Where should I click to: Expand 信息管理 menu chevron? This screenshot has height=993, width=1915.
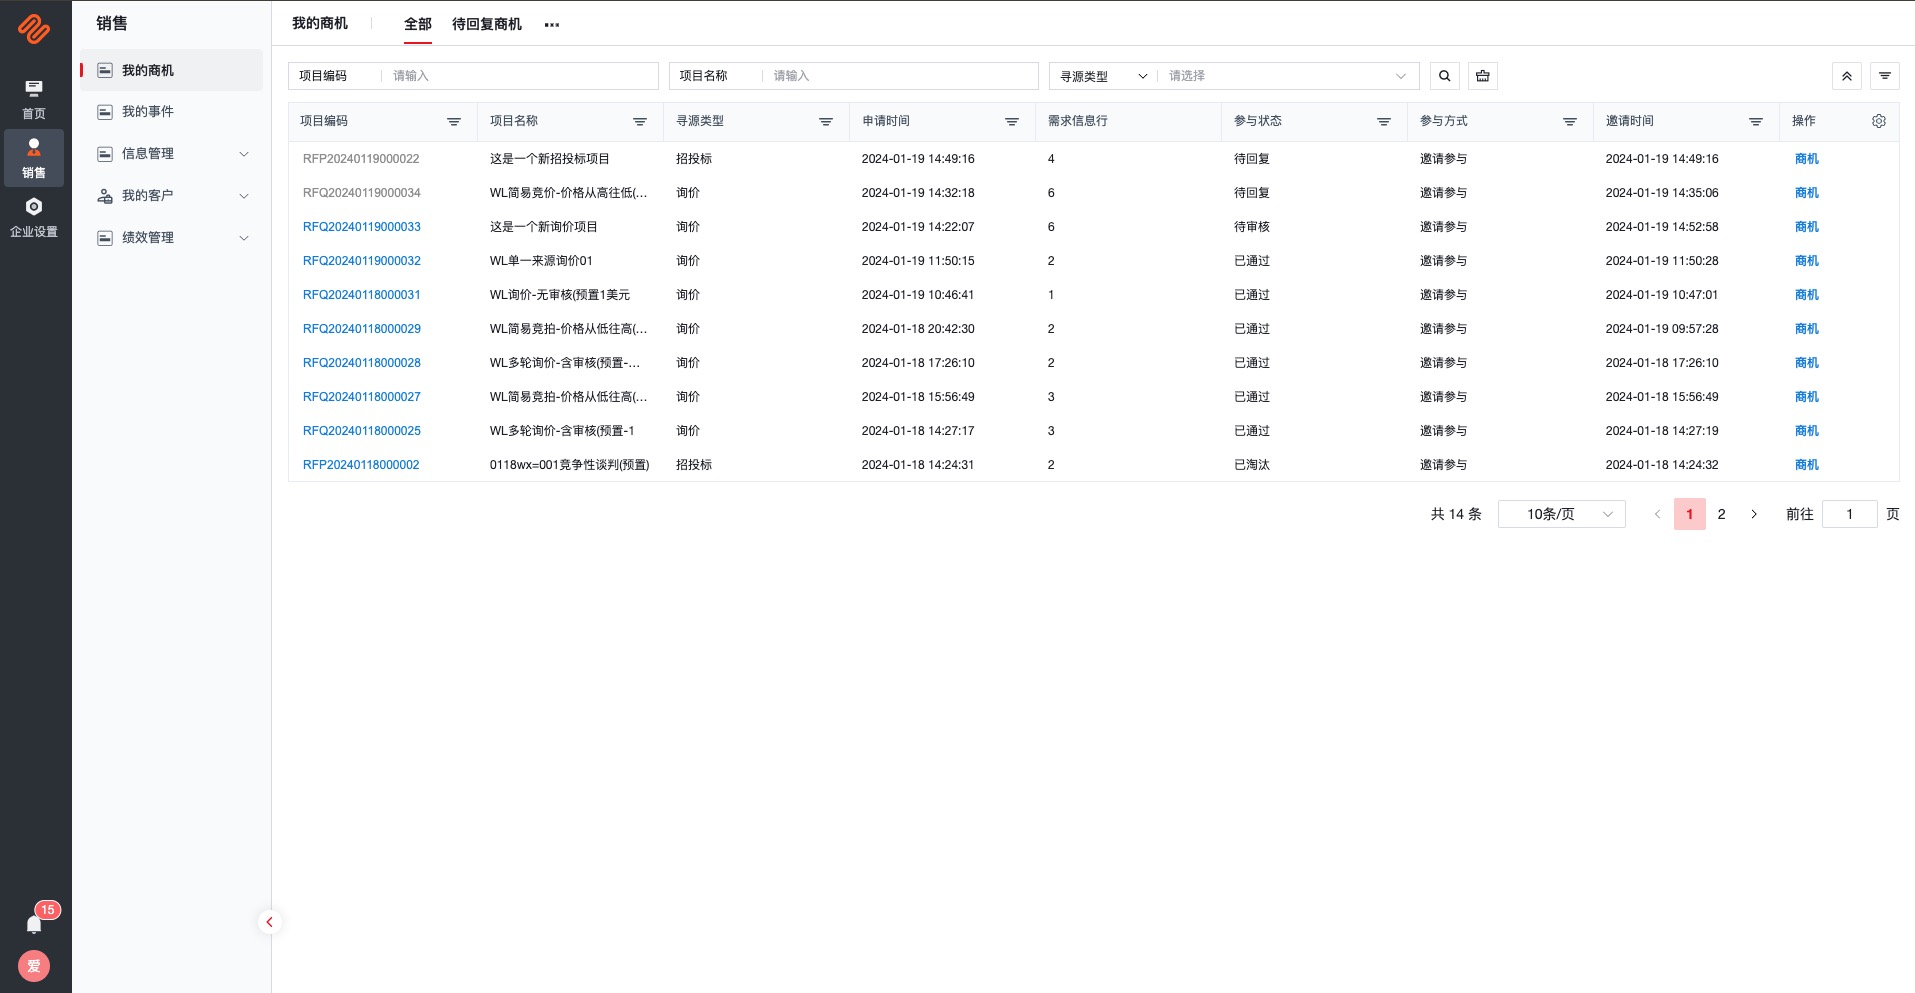244,154
